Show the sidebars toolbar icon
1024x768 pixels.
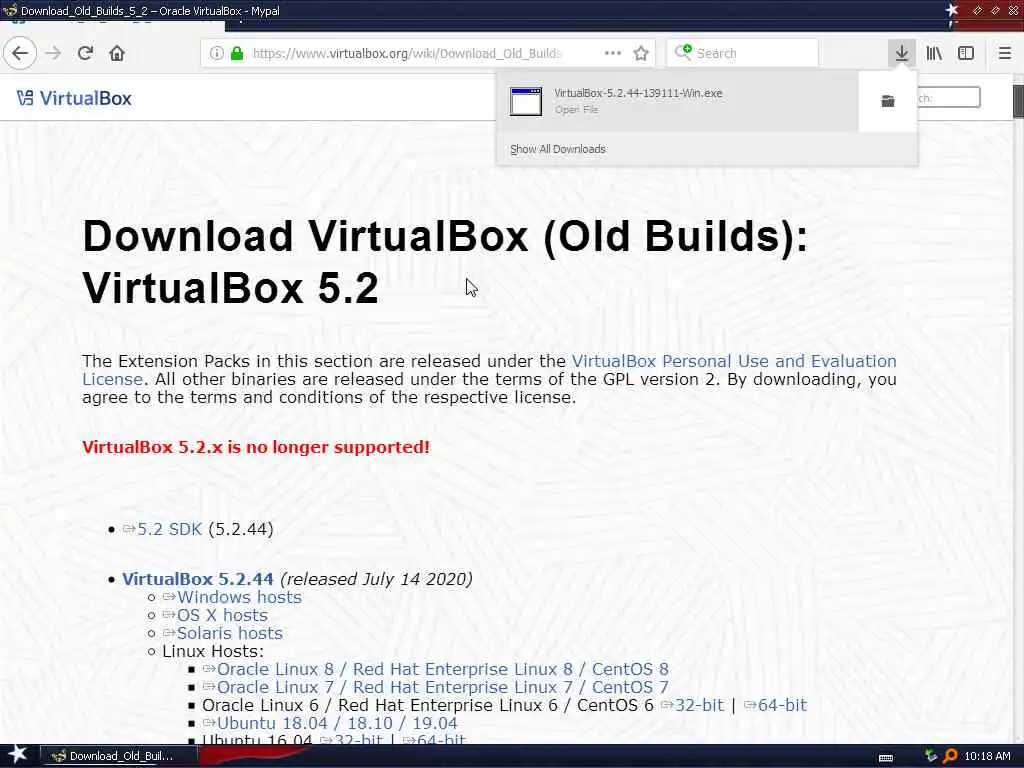coord(966,53)
